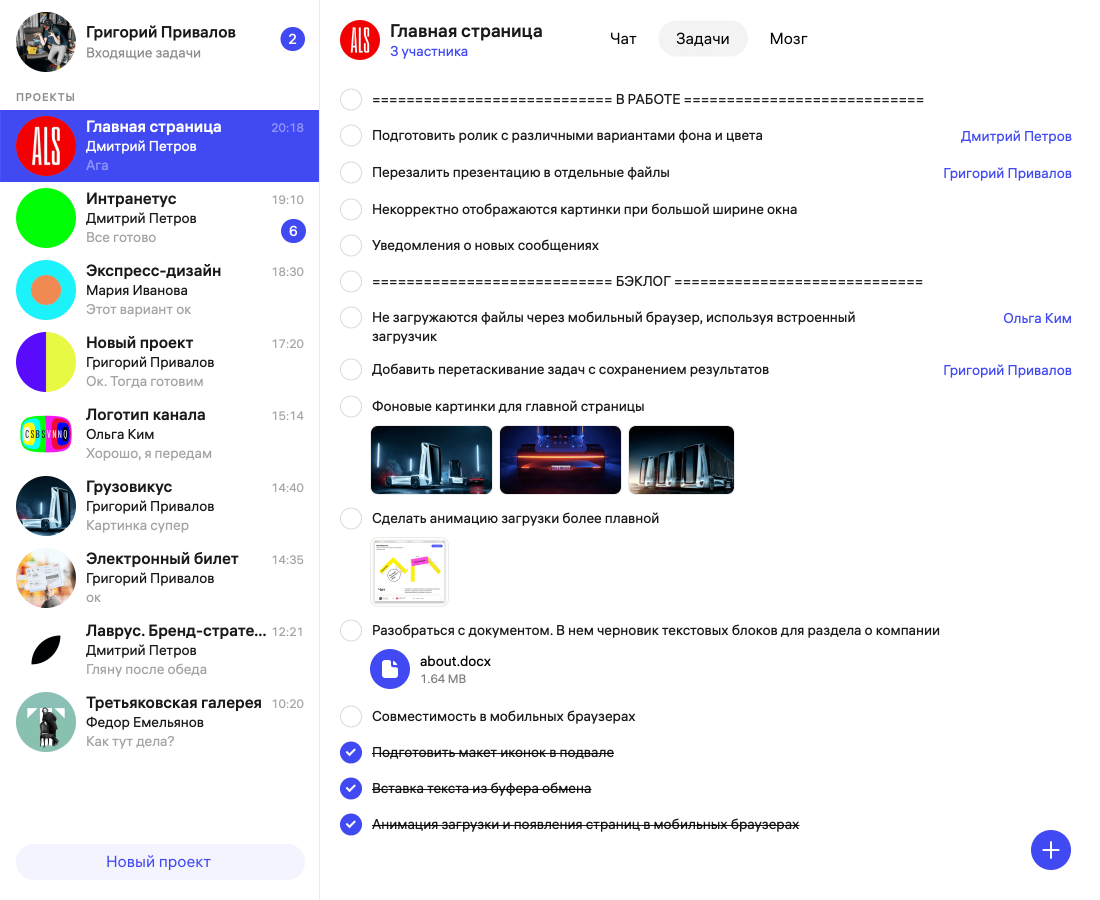
Task: Open third trucks fleet thumbnail
Action: pos(681,459)
